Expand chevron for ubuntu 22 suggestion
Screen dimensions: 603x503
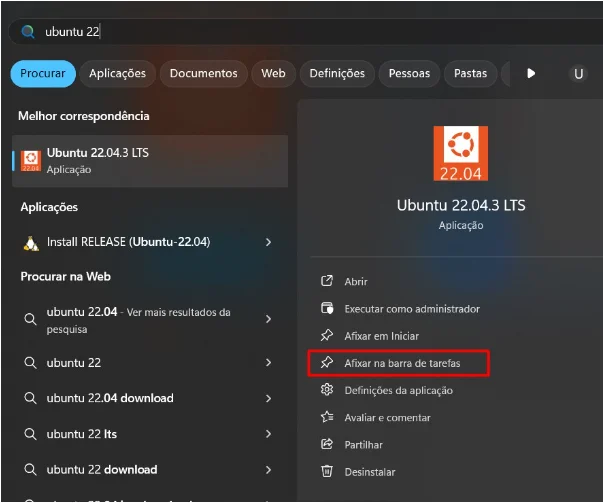[x=268, y=363]
